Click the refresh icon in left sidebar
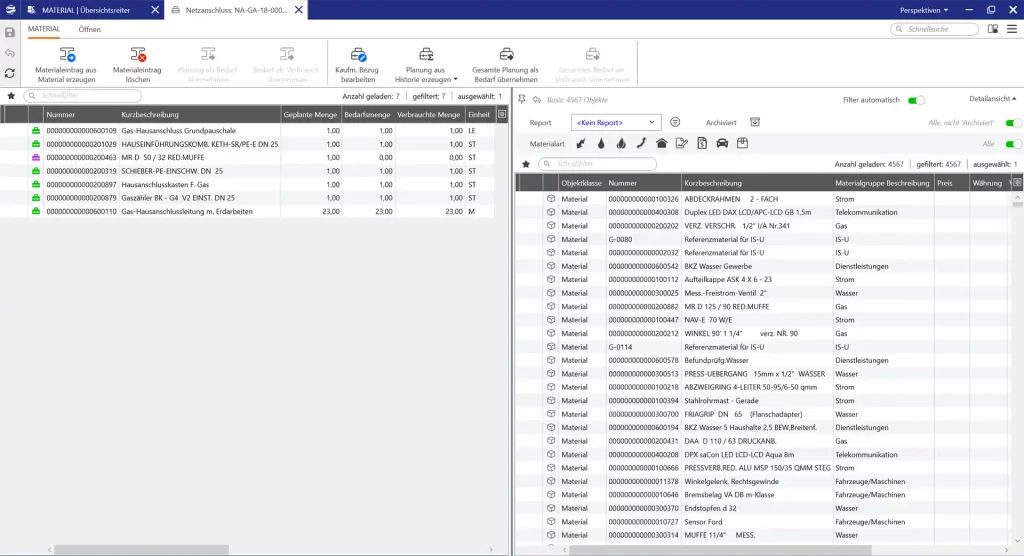 coord(10,73)
